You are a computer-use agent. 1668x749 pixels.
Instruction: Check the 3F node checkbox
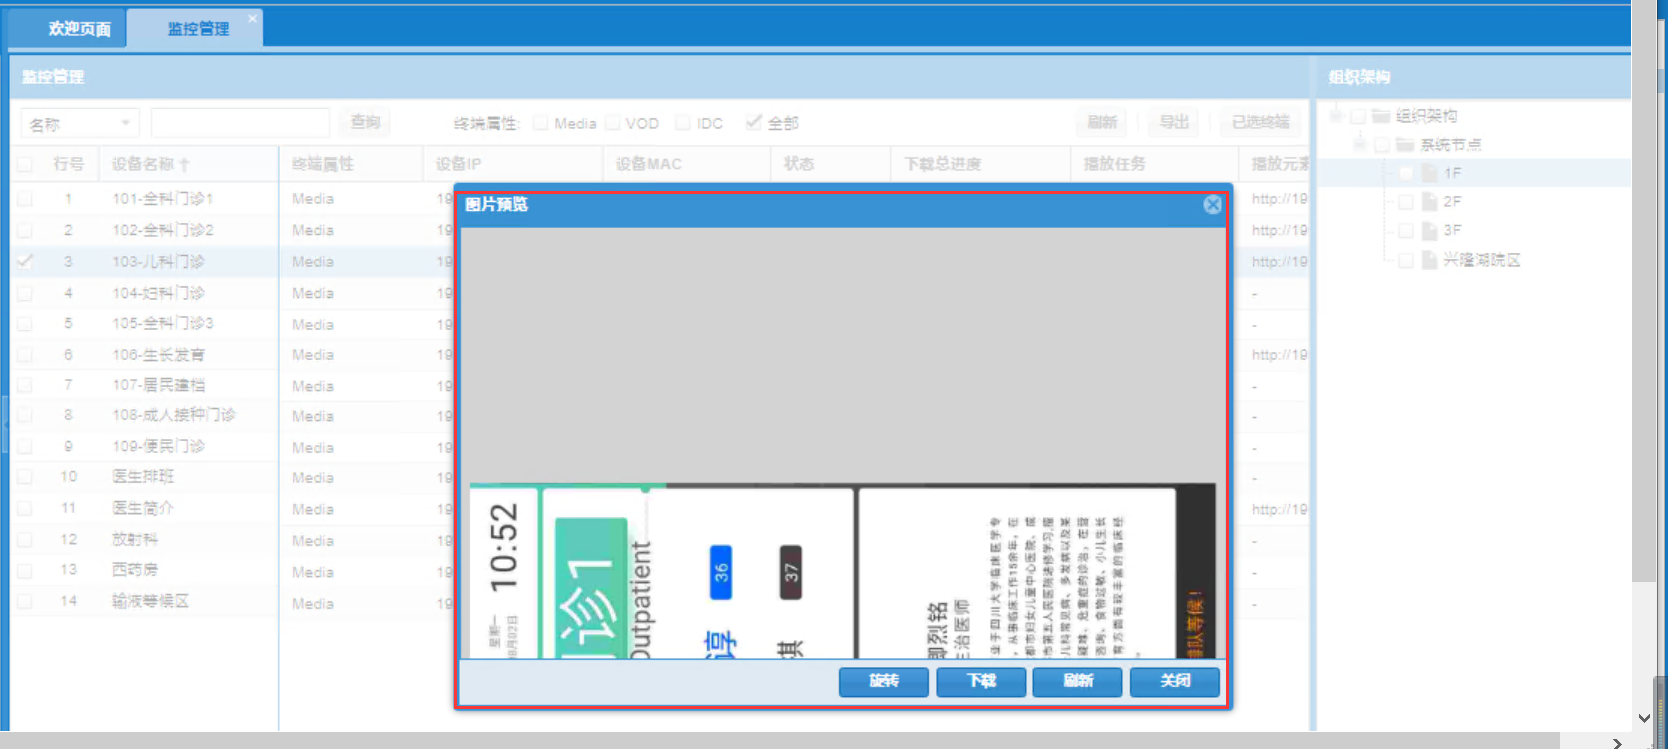click(x=1406, y=231)
